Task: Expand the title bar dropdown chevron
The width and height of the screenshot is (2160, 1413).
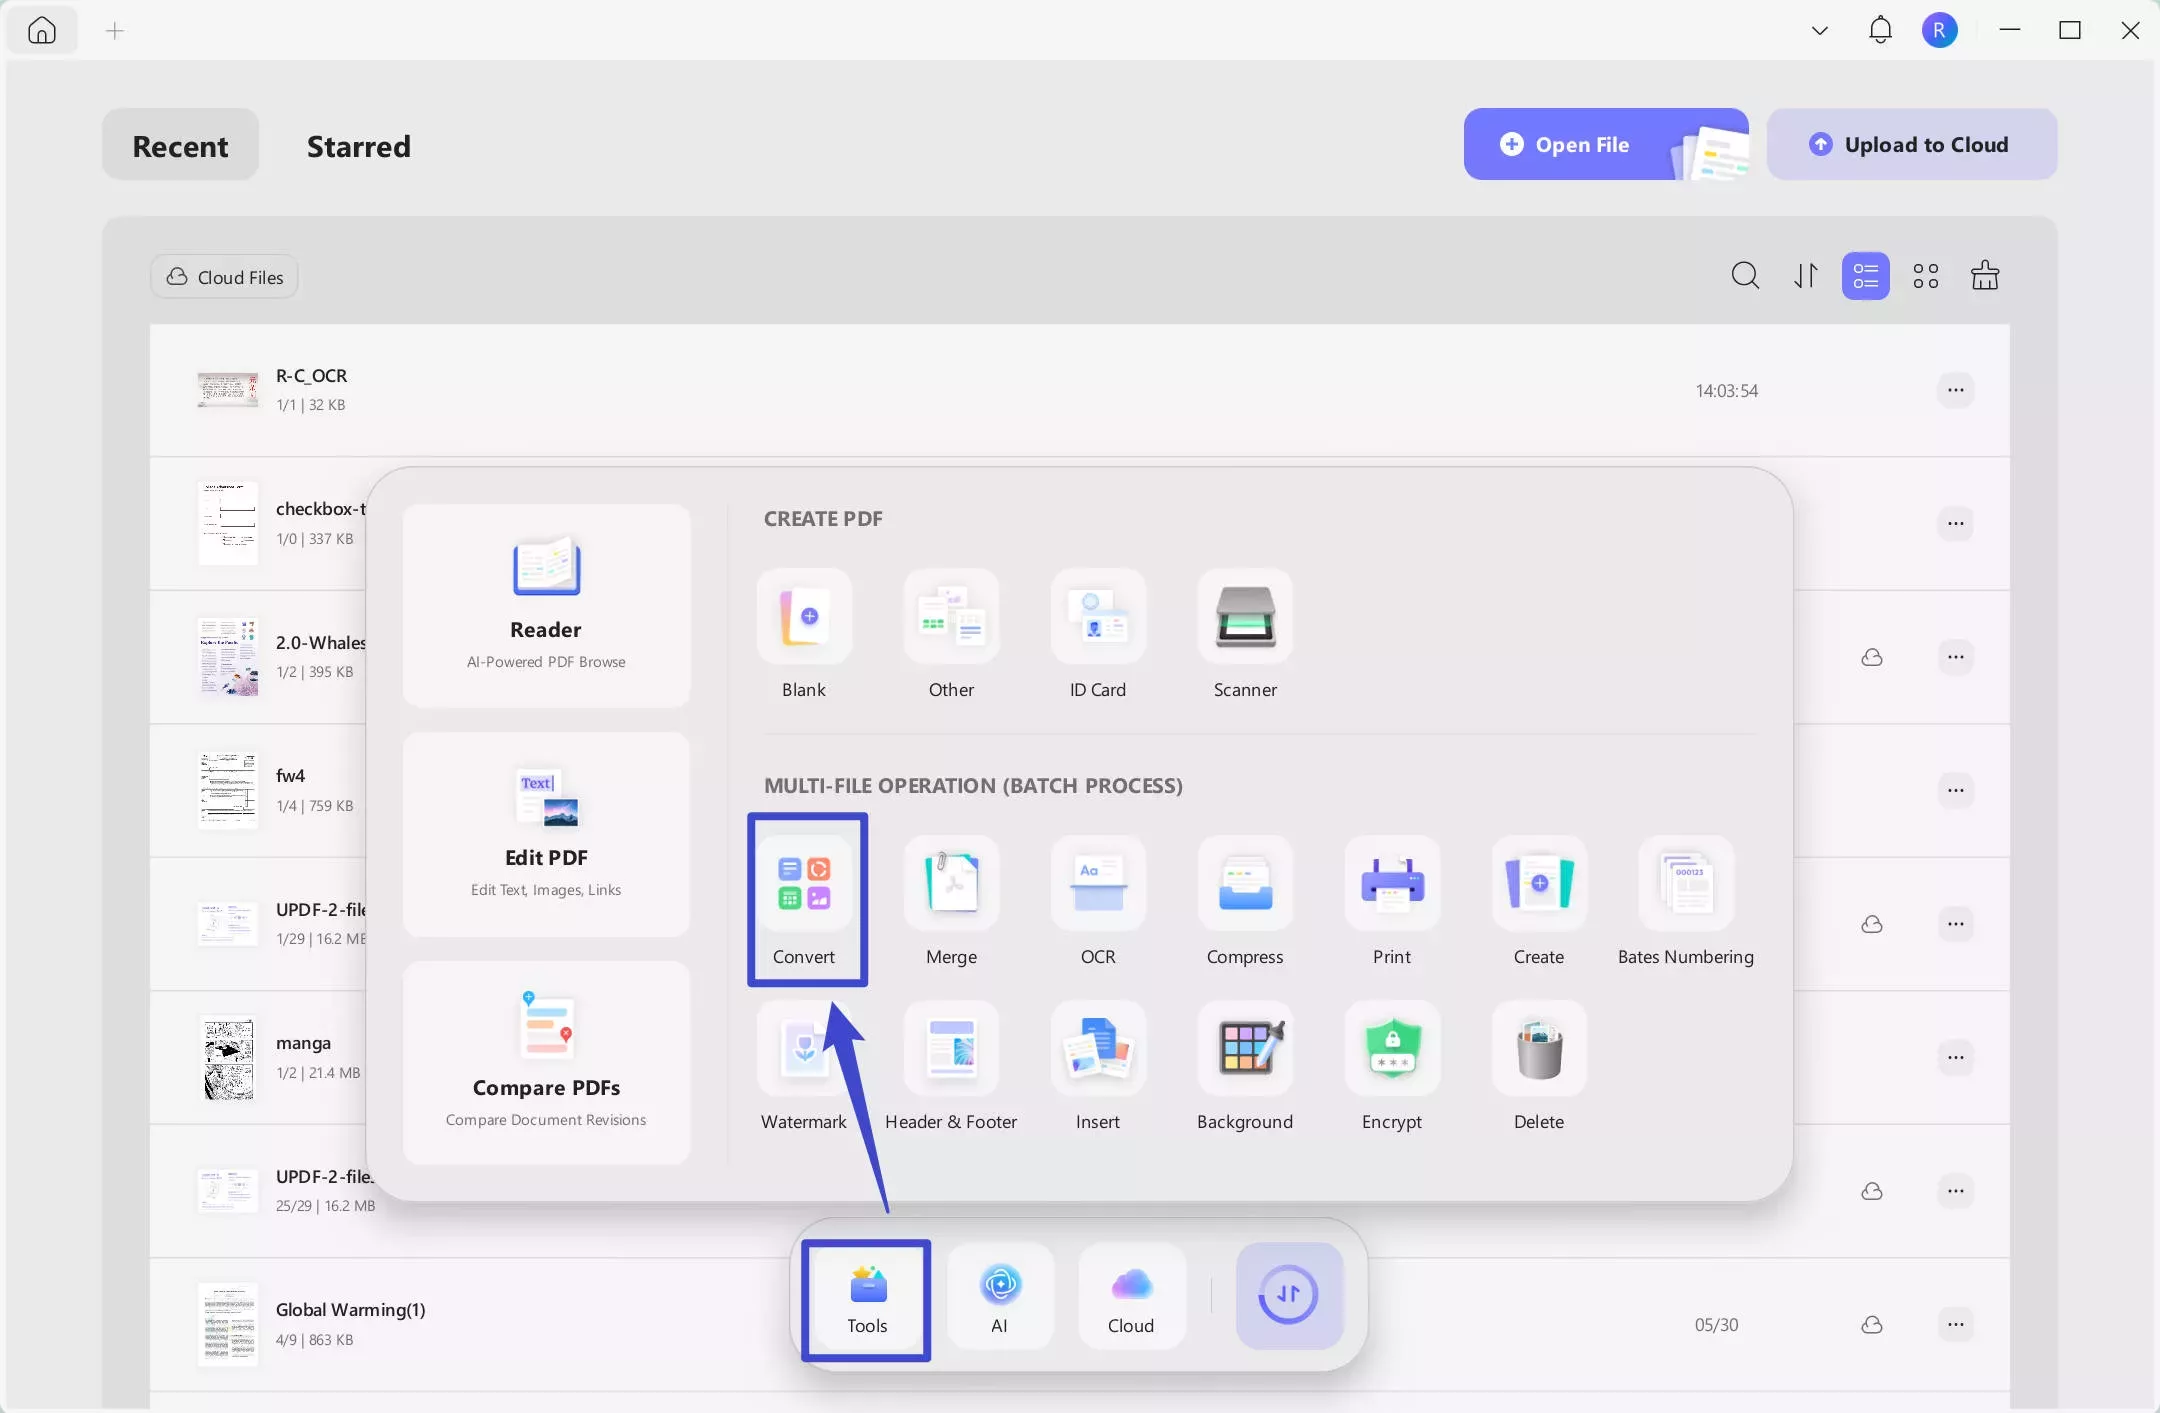Action: pyautogui.click(x=1820, y=31)
